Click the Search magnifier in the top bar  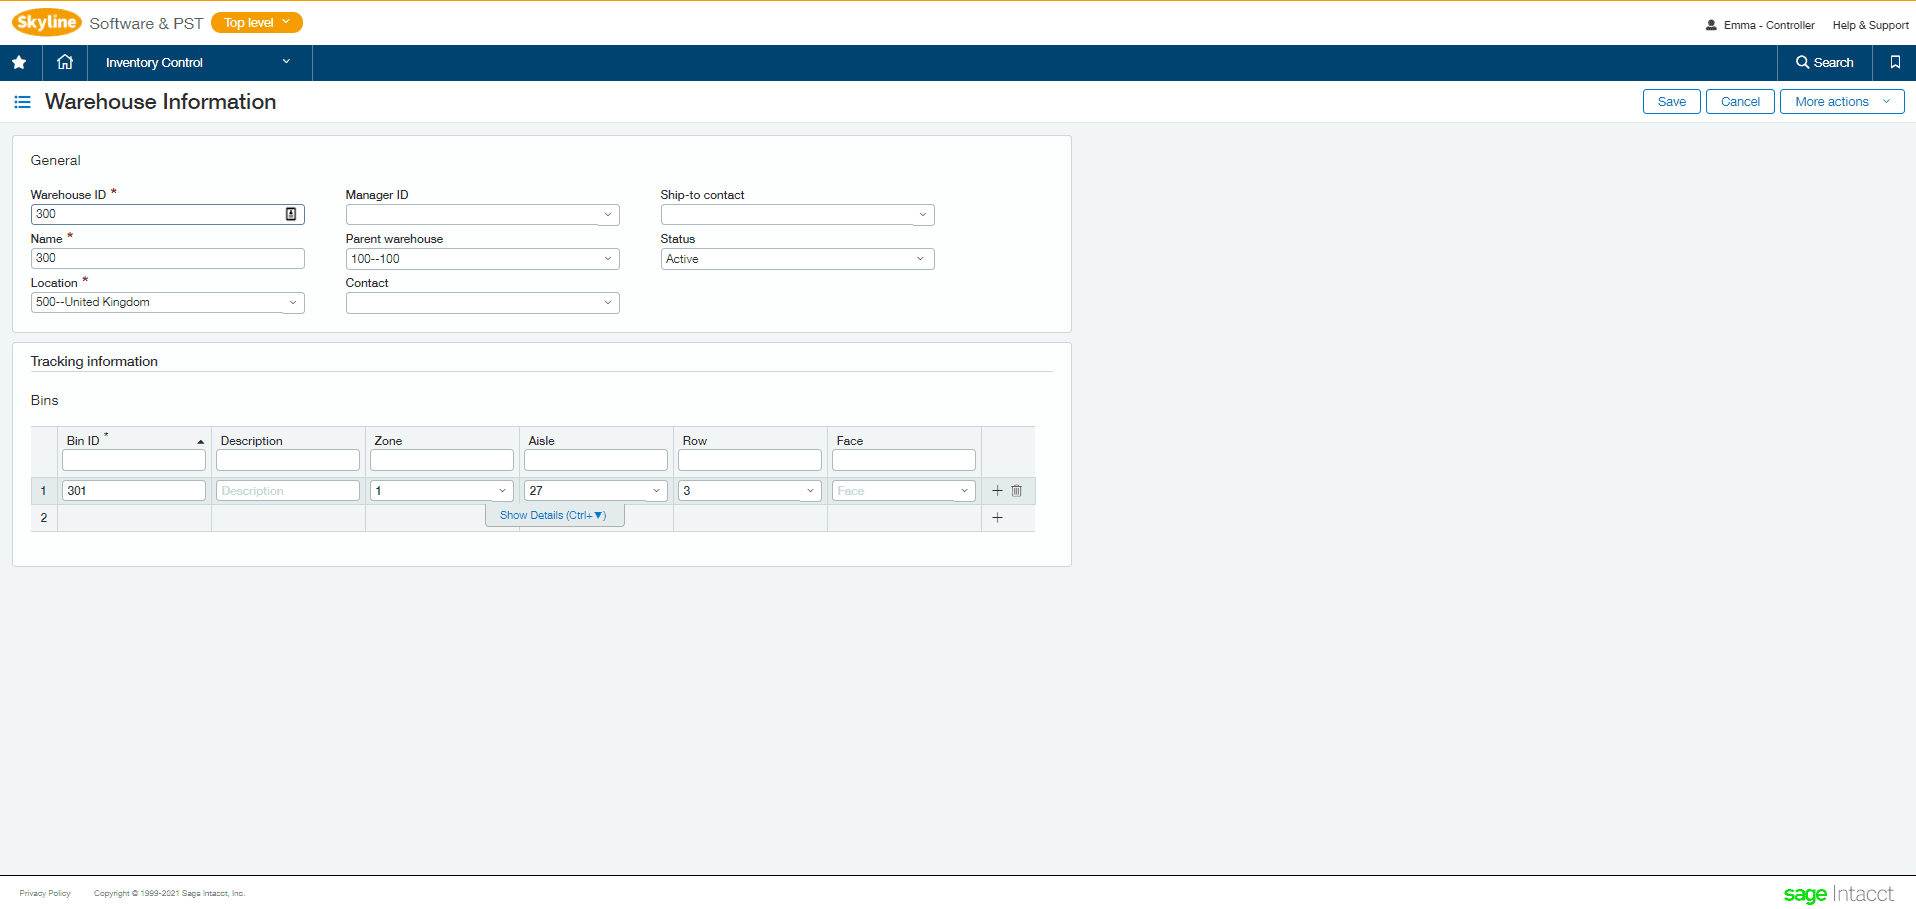point(1823,62)
